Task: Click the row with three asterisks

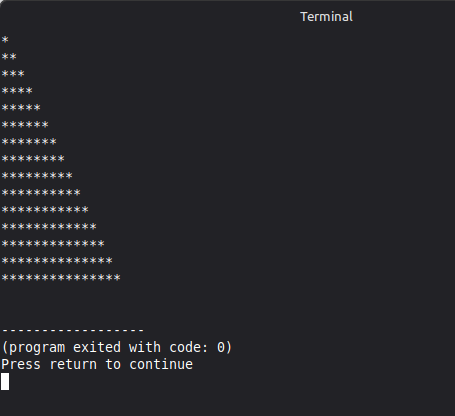Action: pos(13,74)
